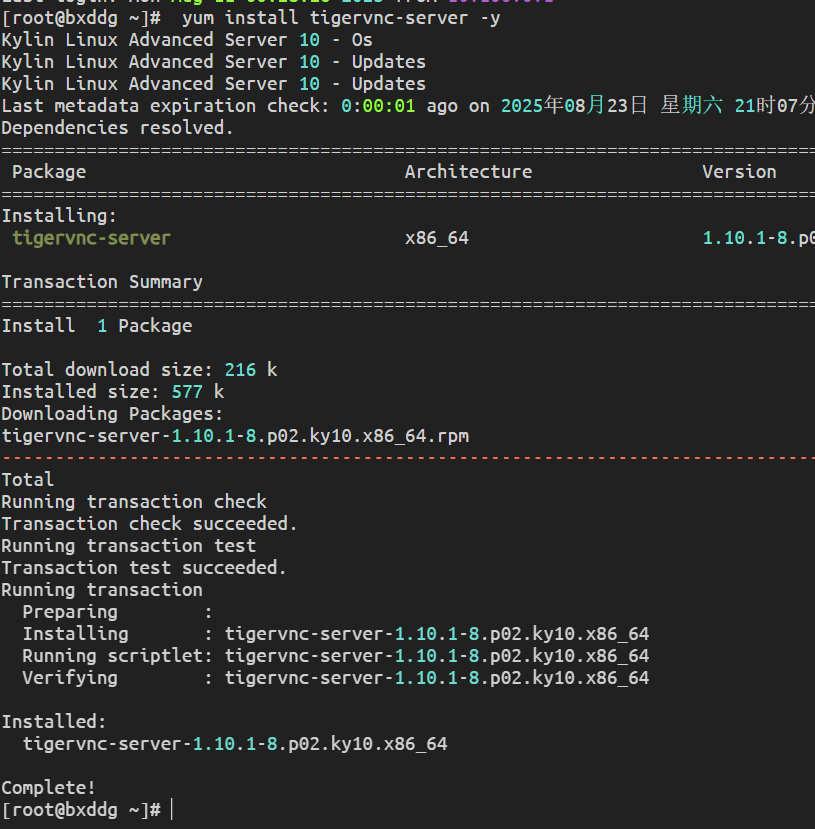Click the standalone 'Total' line below the dashed separator

(x=28, y=480)
